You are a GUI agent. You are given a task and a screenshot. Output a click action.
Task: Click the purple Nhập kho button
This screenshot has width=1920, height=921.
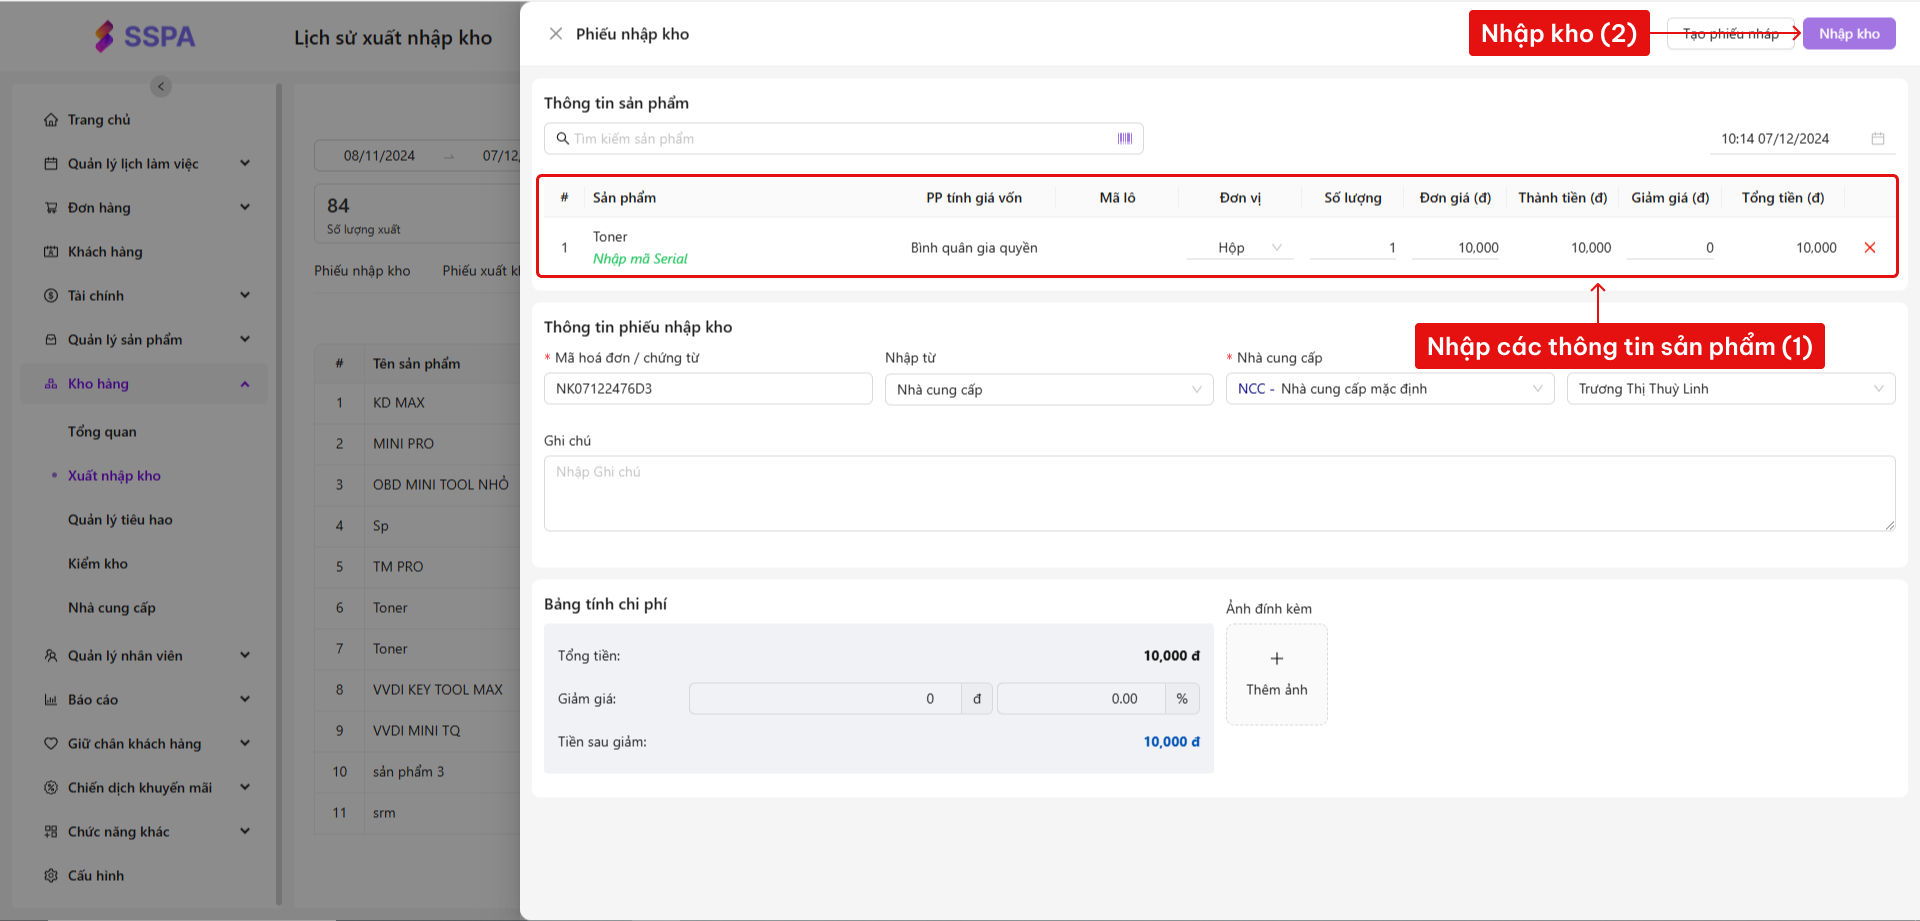1849,34
